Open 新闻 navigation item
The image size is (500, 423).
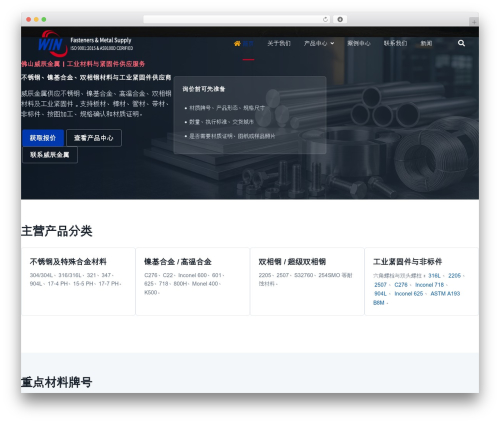pos(426,43)
